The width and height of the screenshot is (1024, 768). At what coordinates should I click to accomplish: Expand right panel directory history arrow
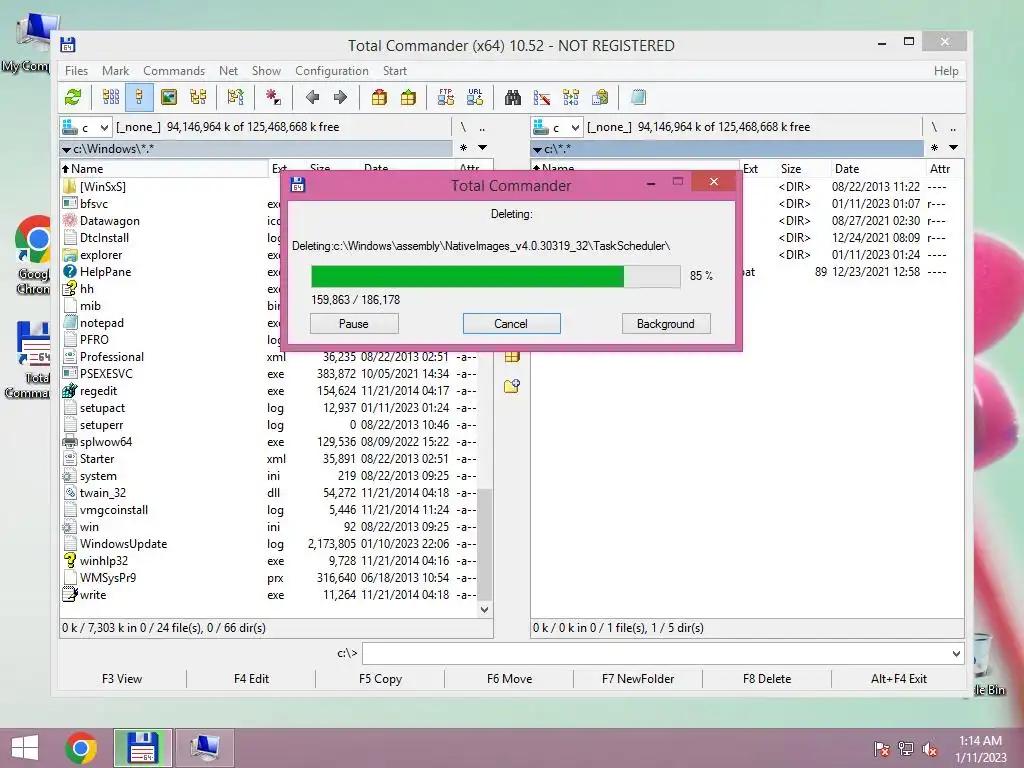tap(953, 148)
